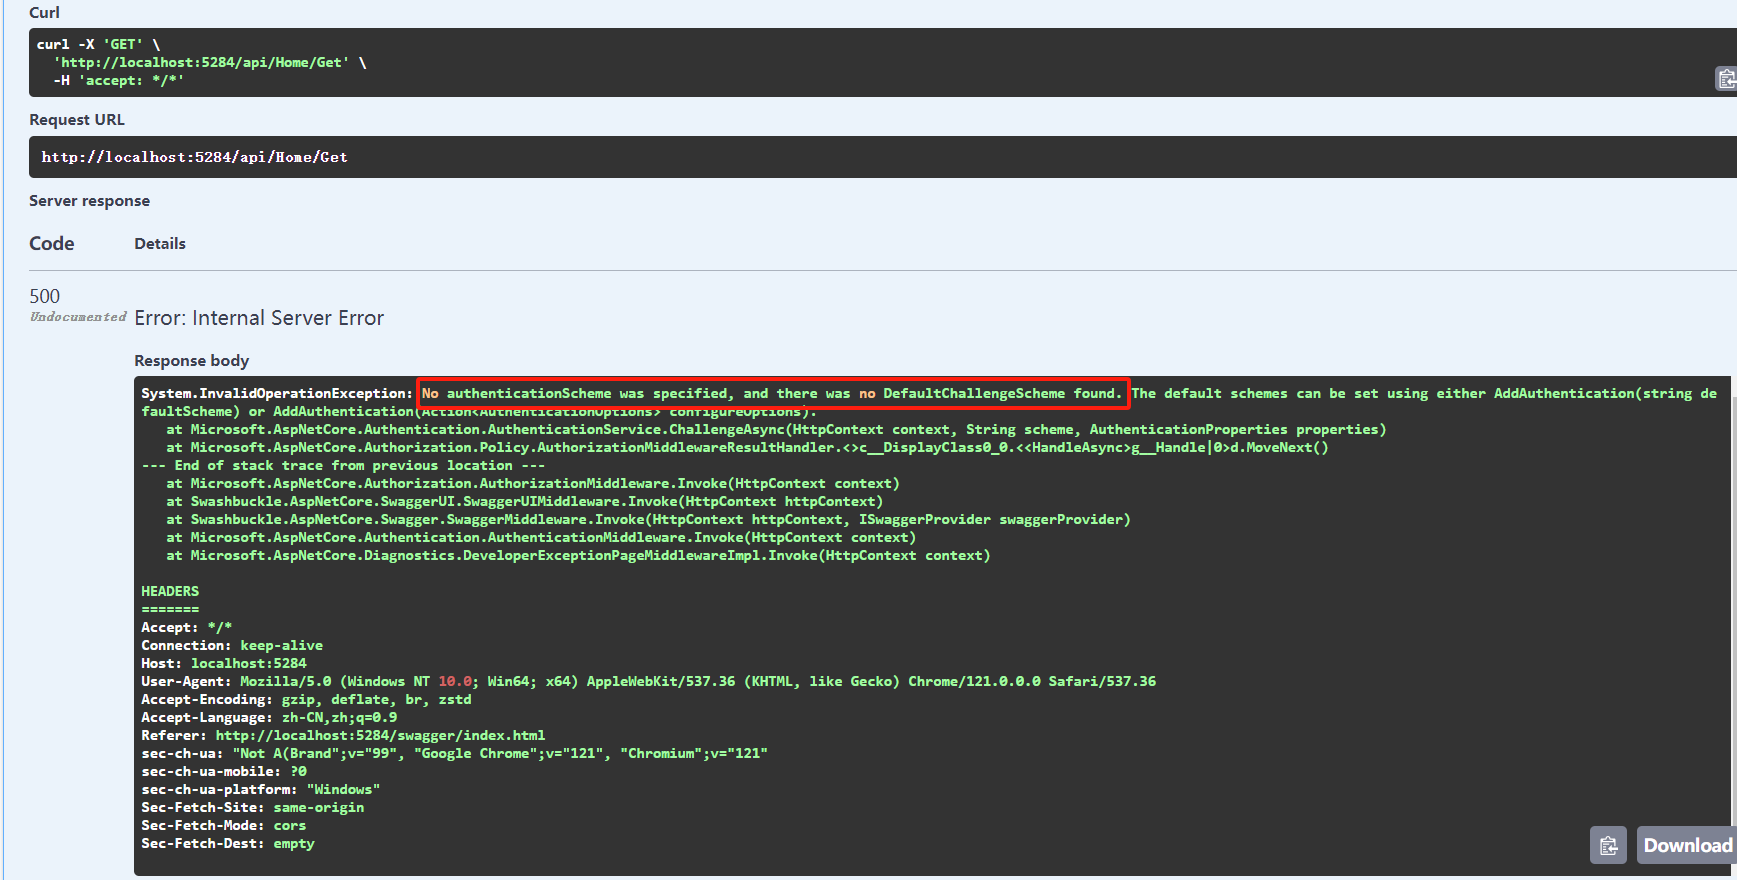Click 'System.InvalidOperationException:' in response body
The width and height of the screenshot is (1737, 880).
click(x=277, y=393)
